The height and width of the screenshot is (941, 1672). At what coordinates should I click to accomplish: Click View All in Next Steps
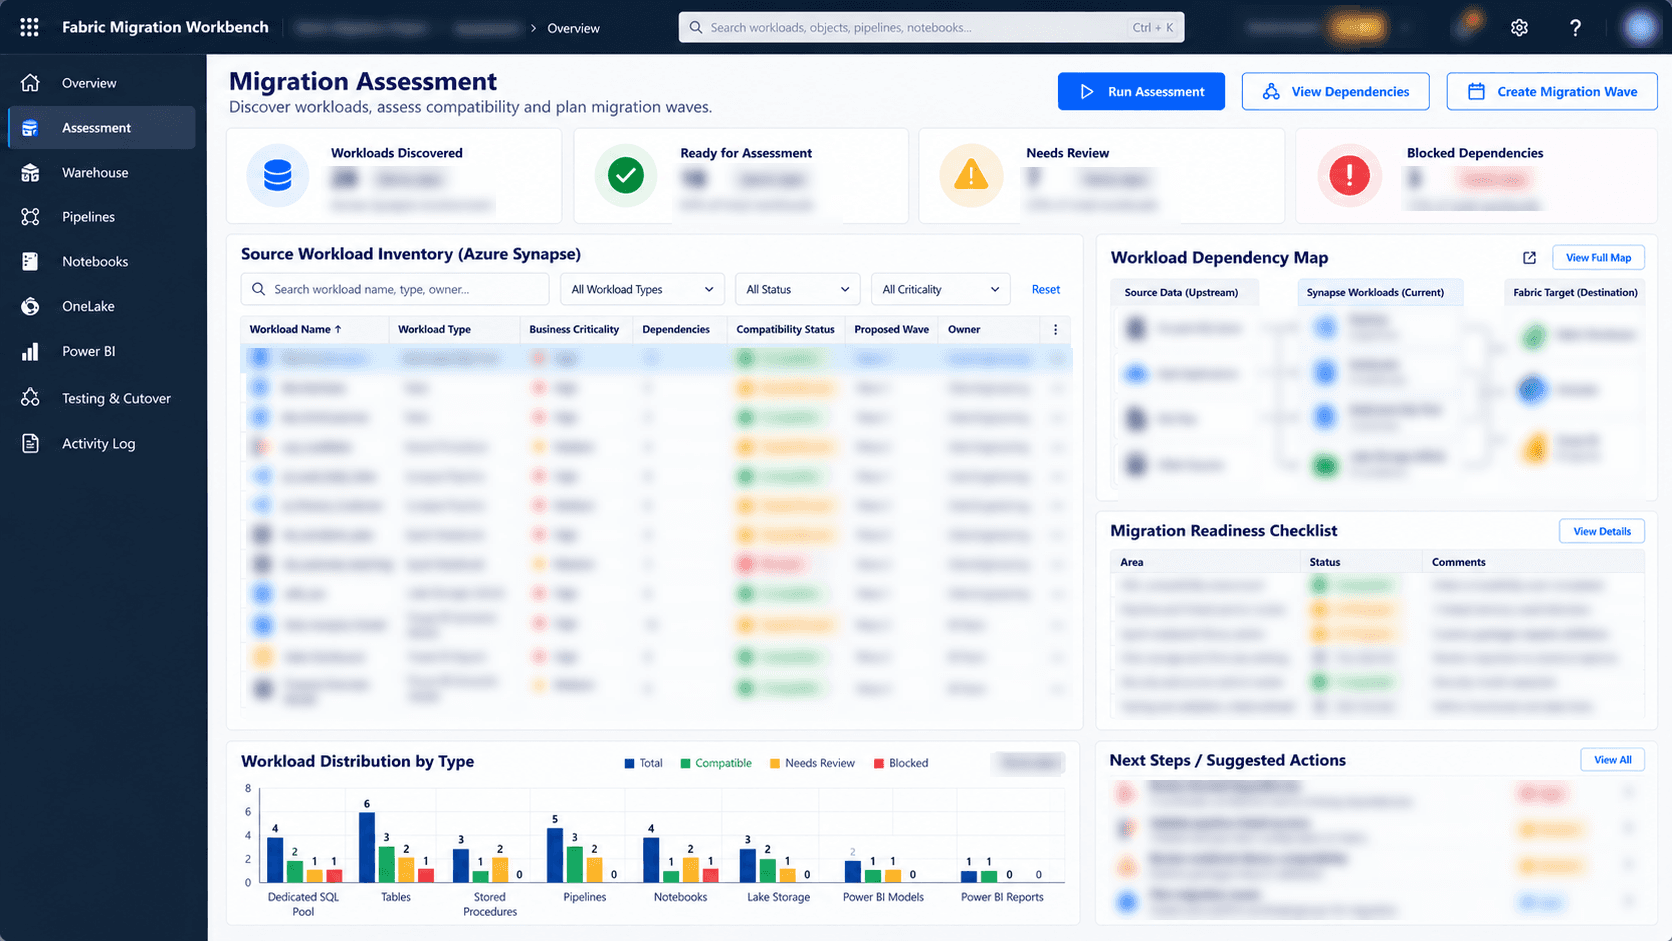(x=1612, y=760)
